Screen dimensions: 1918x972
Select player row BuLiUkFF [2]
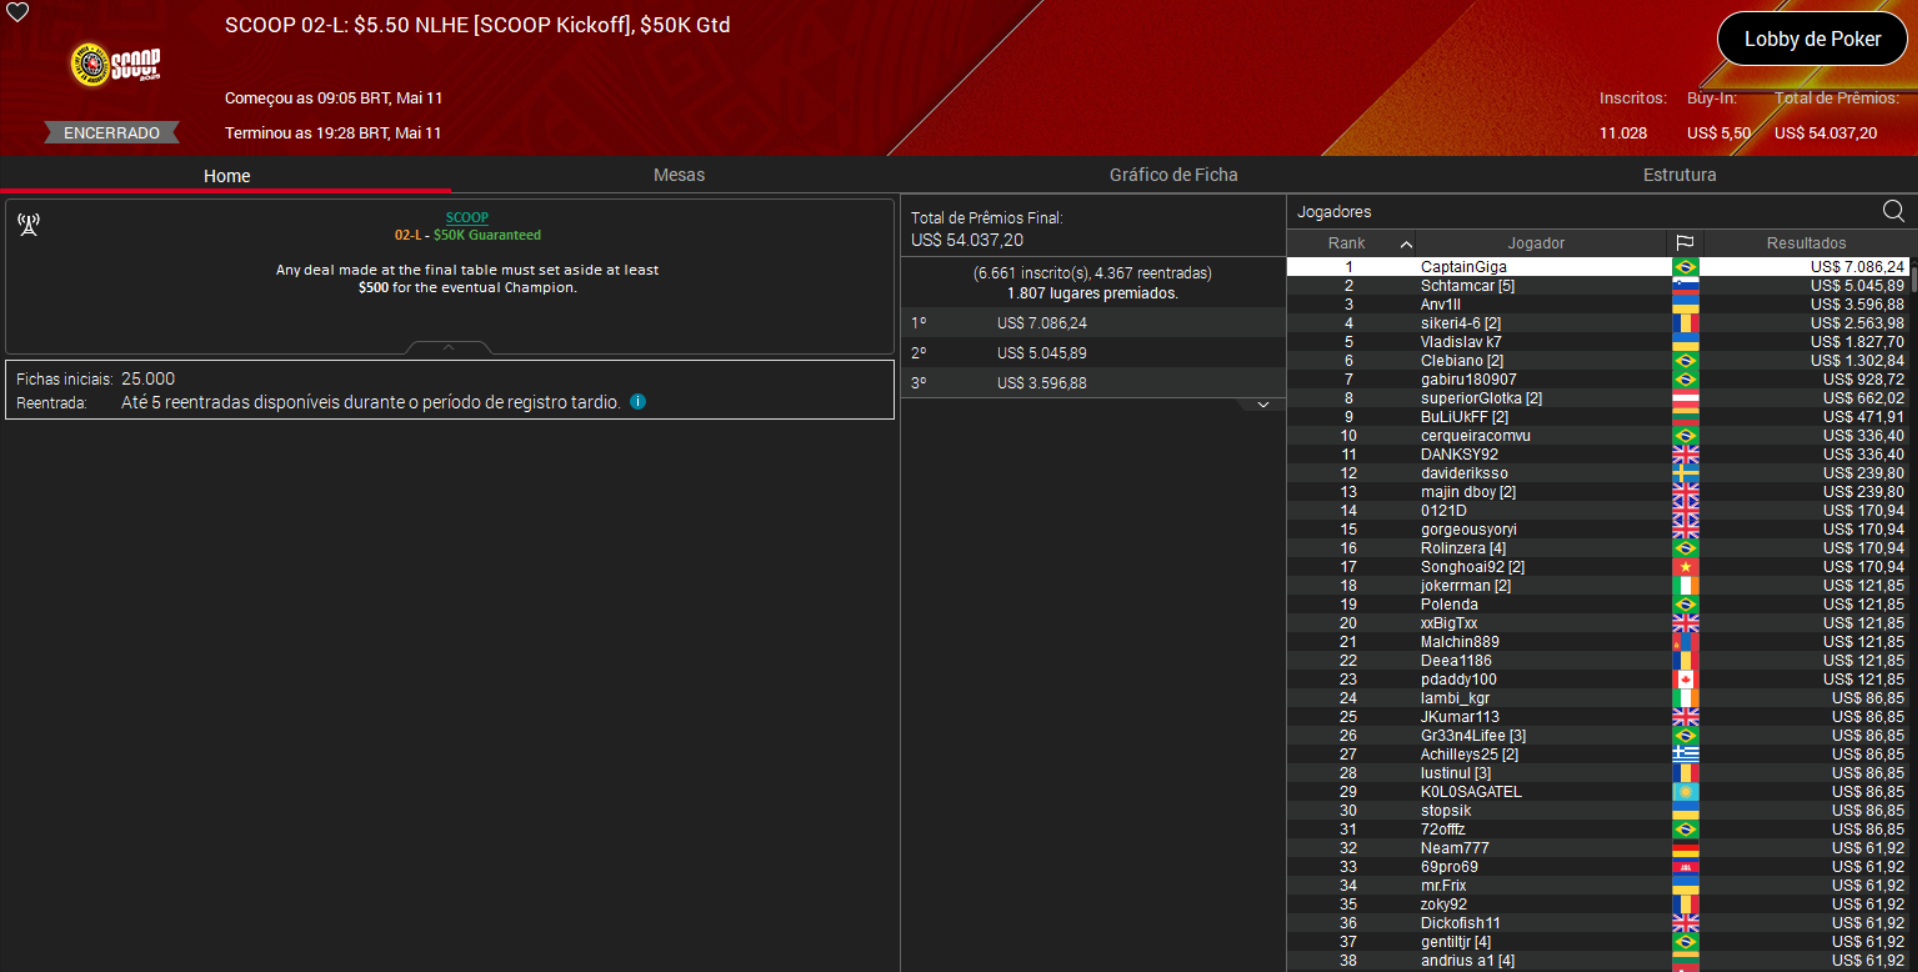coord(1598,417)
